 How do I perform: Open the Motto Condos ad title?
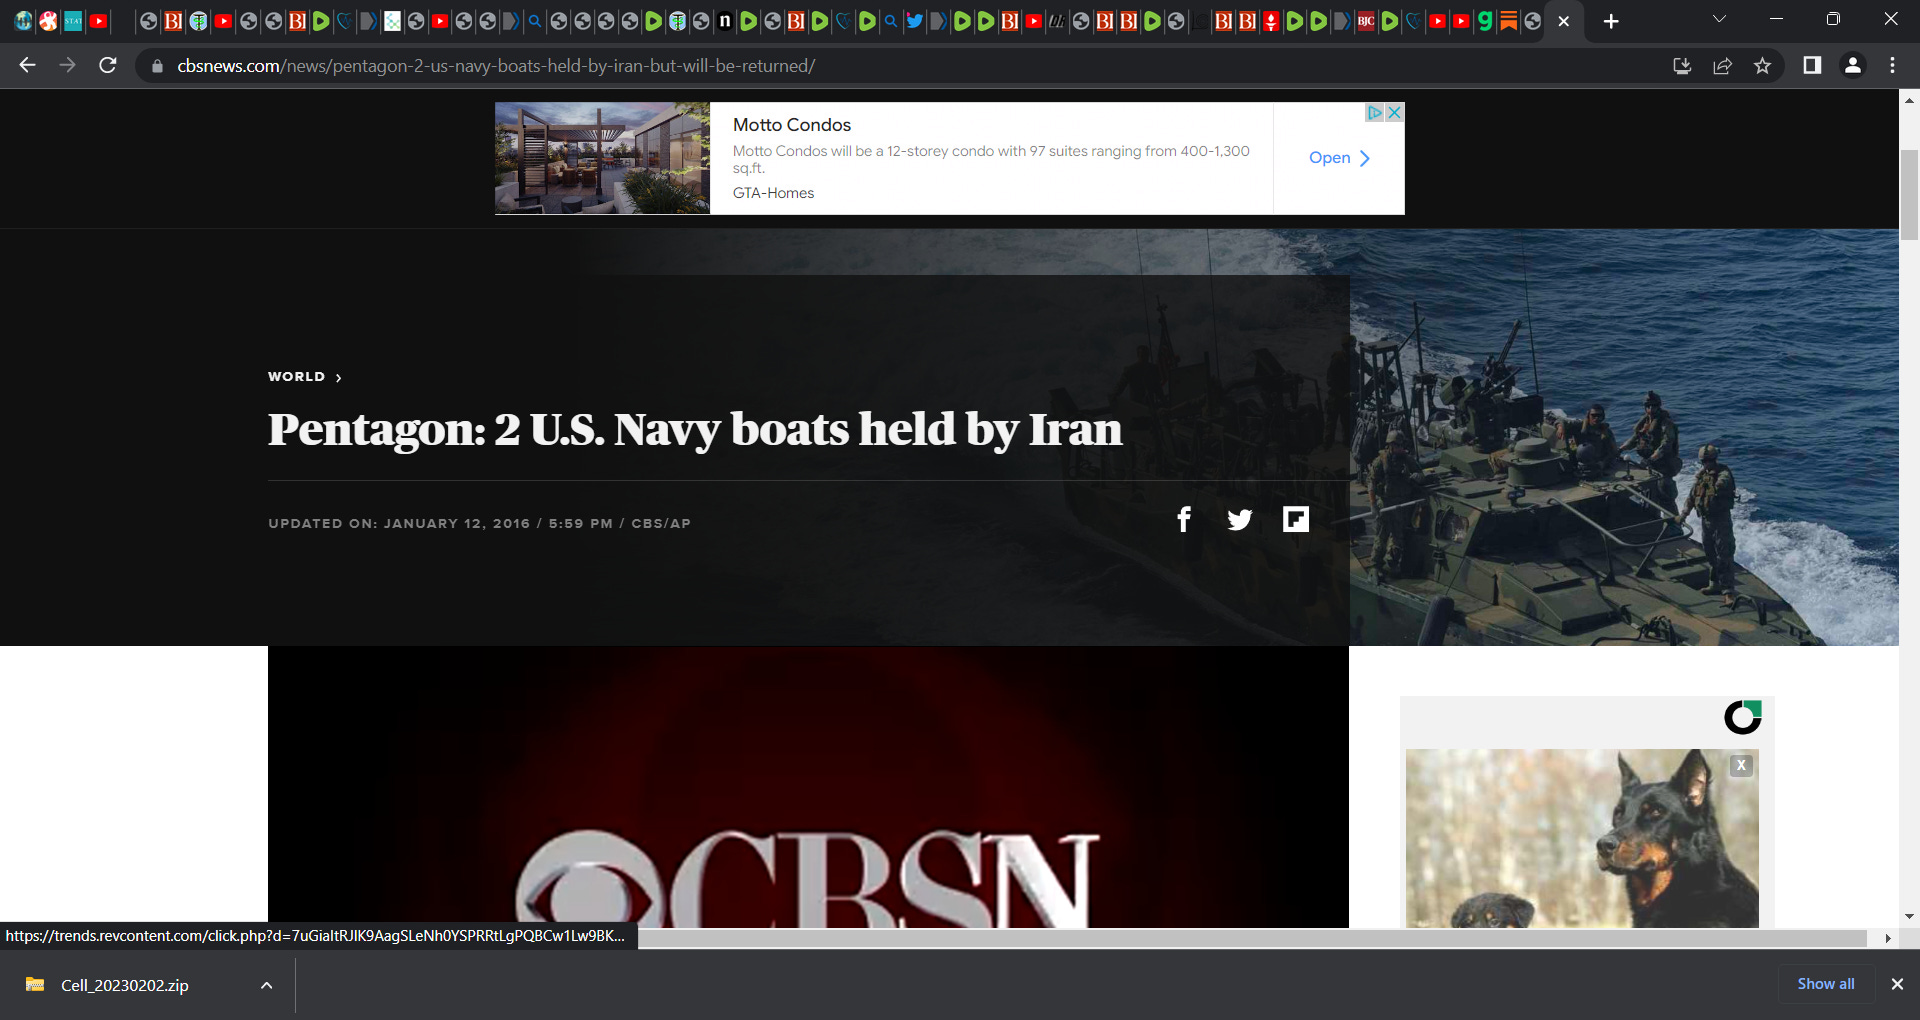tap(792, 125)
